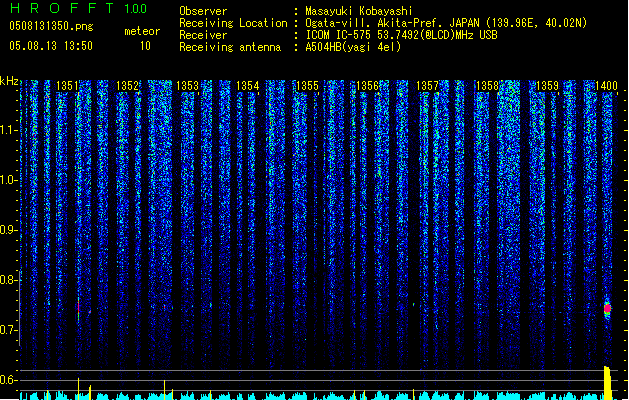Click observer name Masayuki Kobayashi
This screenshot has height=400, width=629.
(359, 11)
